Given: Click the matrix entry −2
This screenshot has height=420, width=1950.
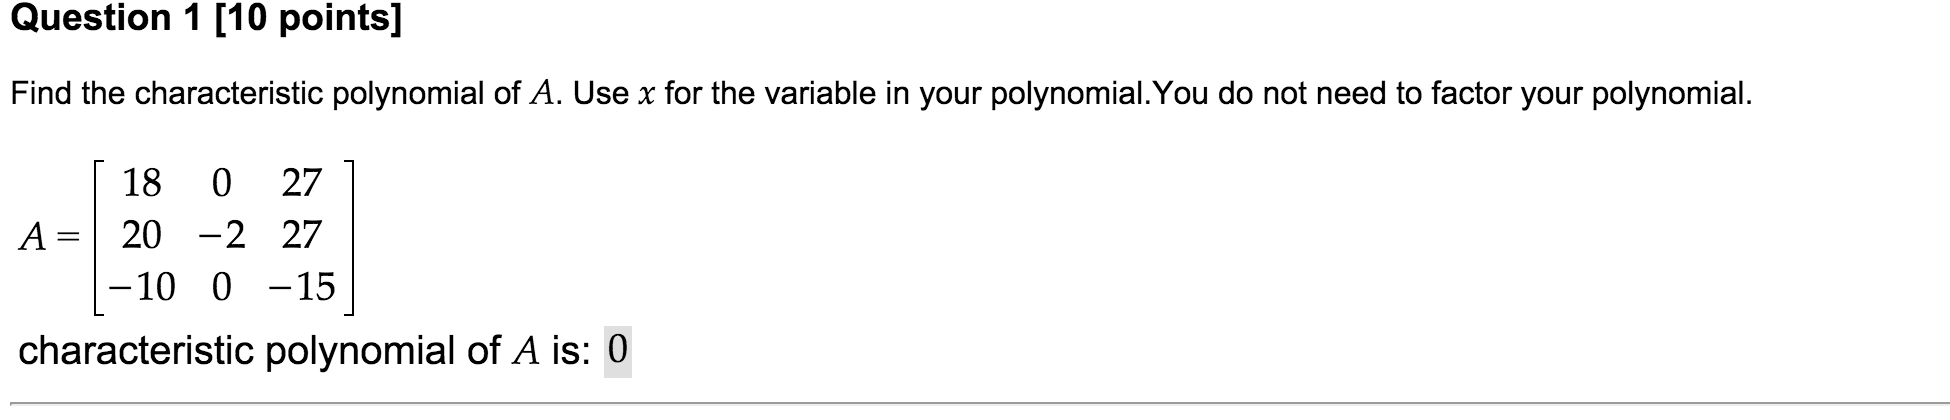Looking at the screenshot, I should (221, 235).
